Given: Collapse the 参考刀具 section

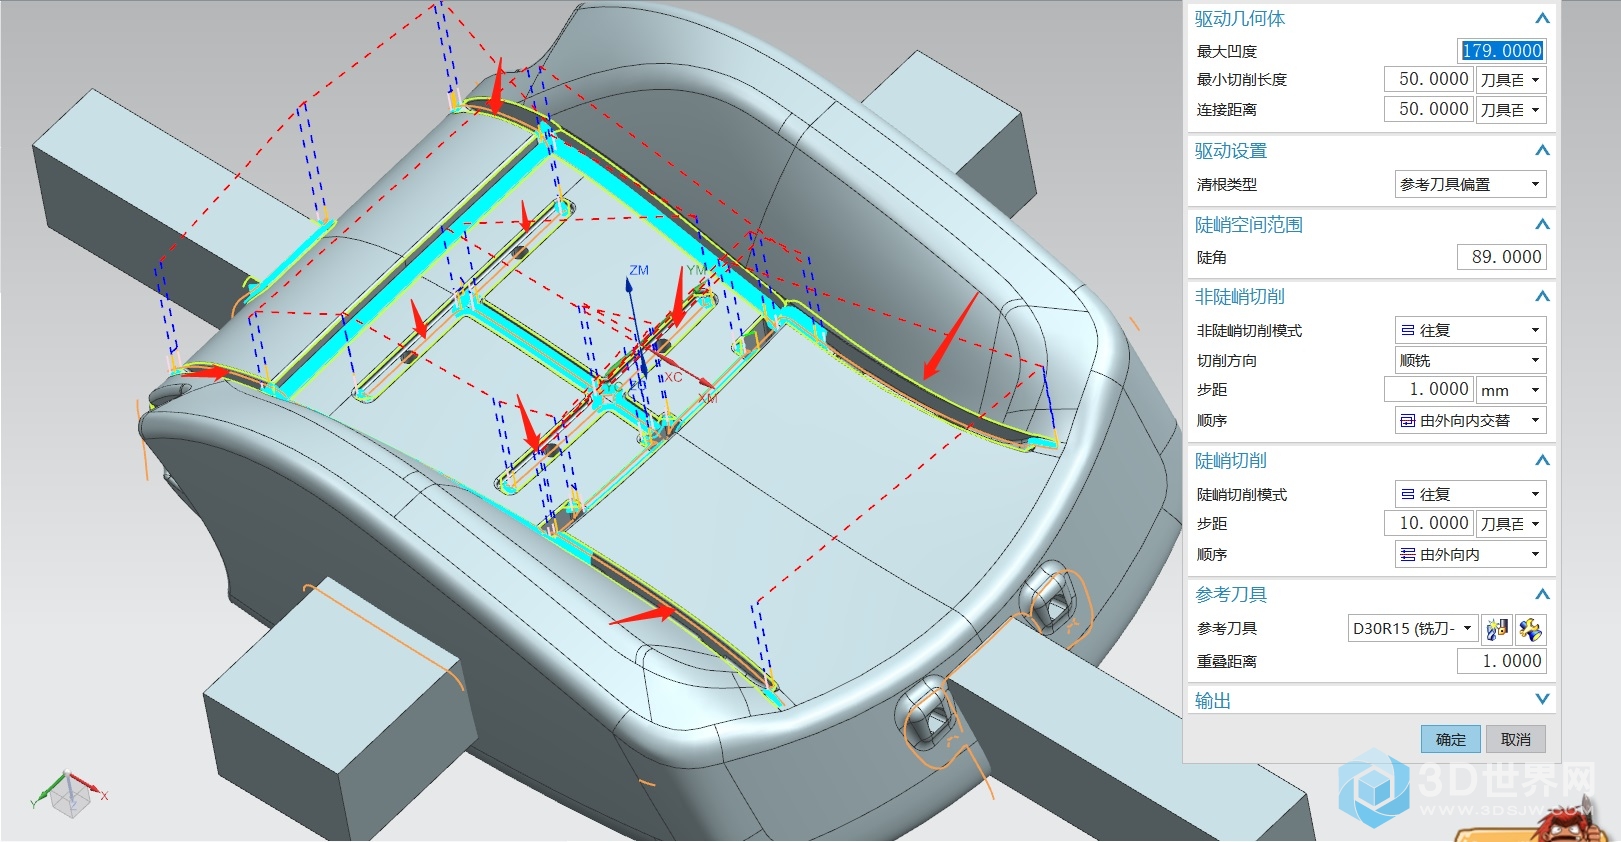Looking at the screenshot, I should (x=1542, y=595).
